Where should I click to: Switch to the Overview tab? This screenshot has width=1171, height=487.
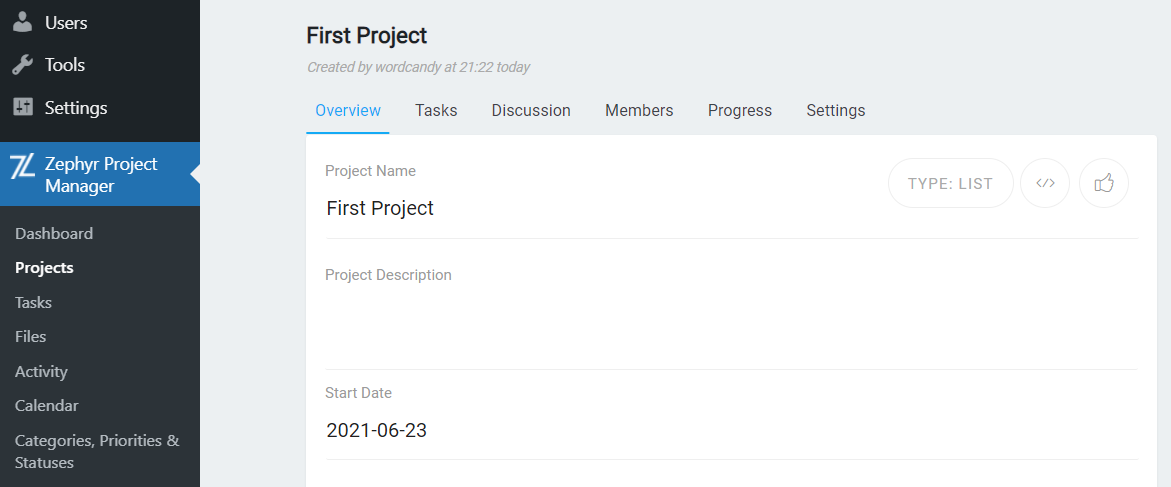pyautogui.click(x=348, y=111)
